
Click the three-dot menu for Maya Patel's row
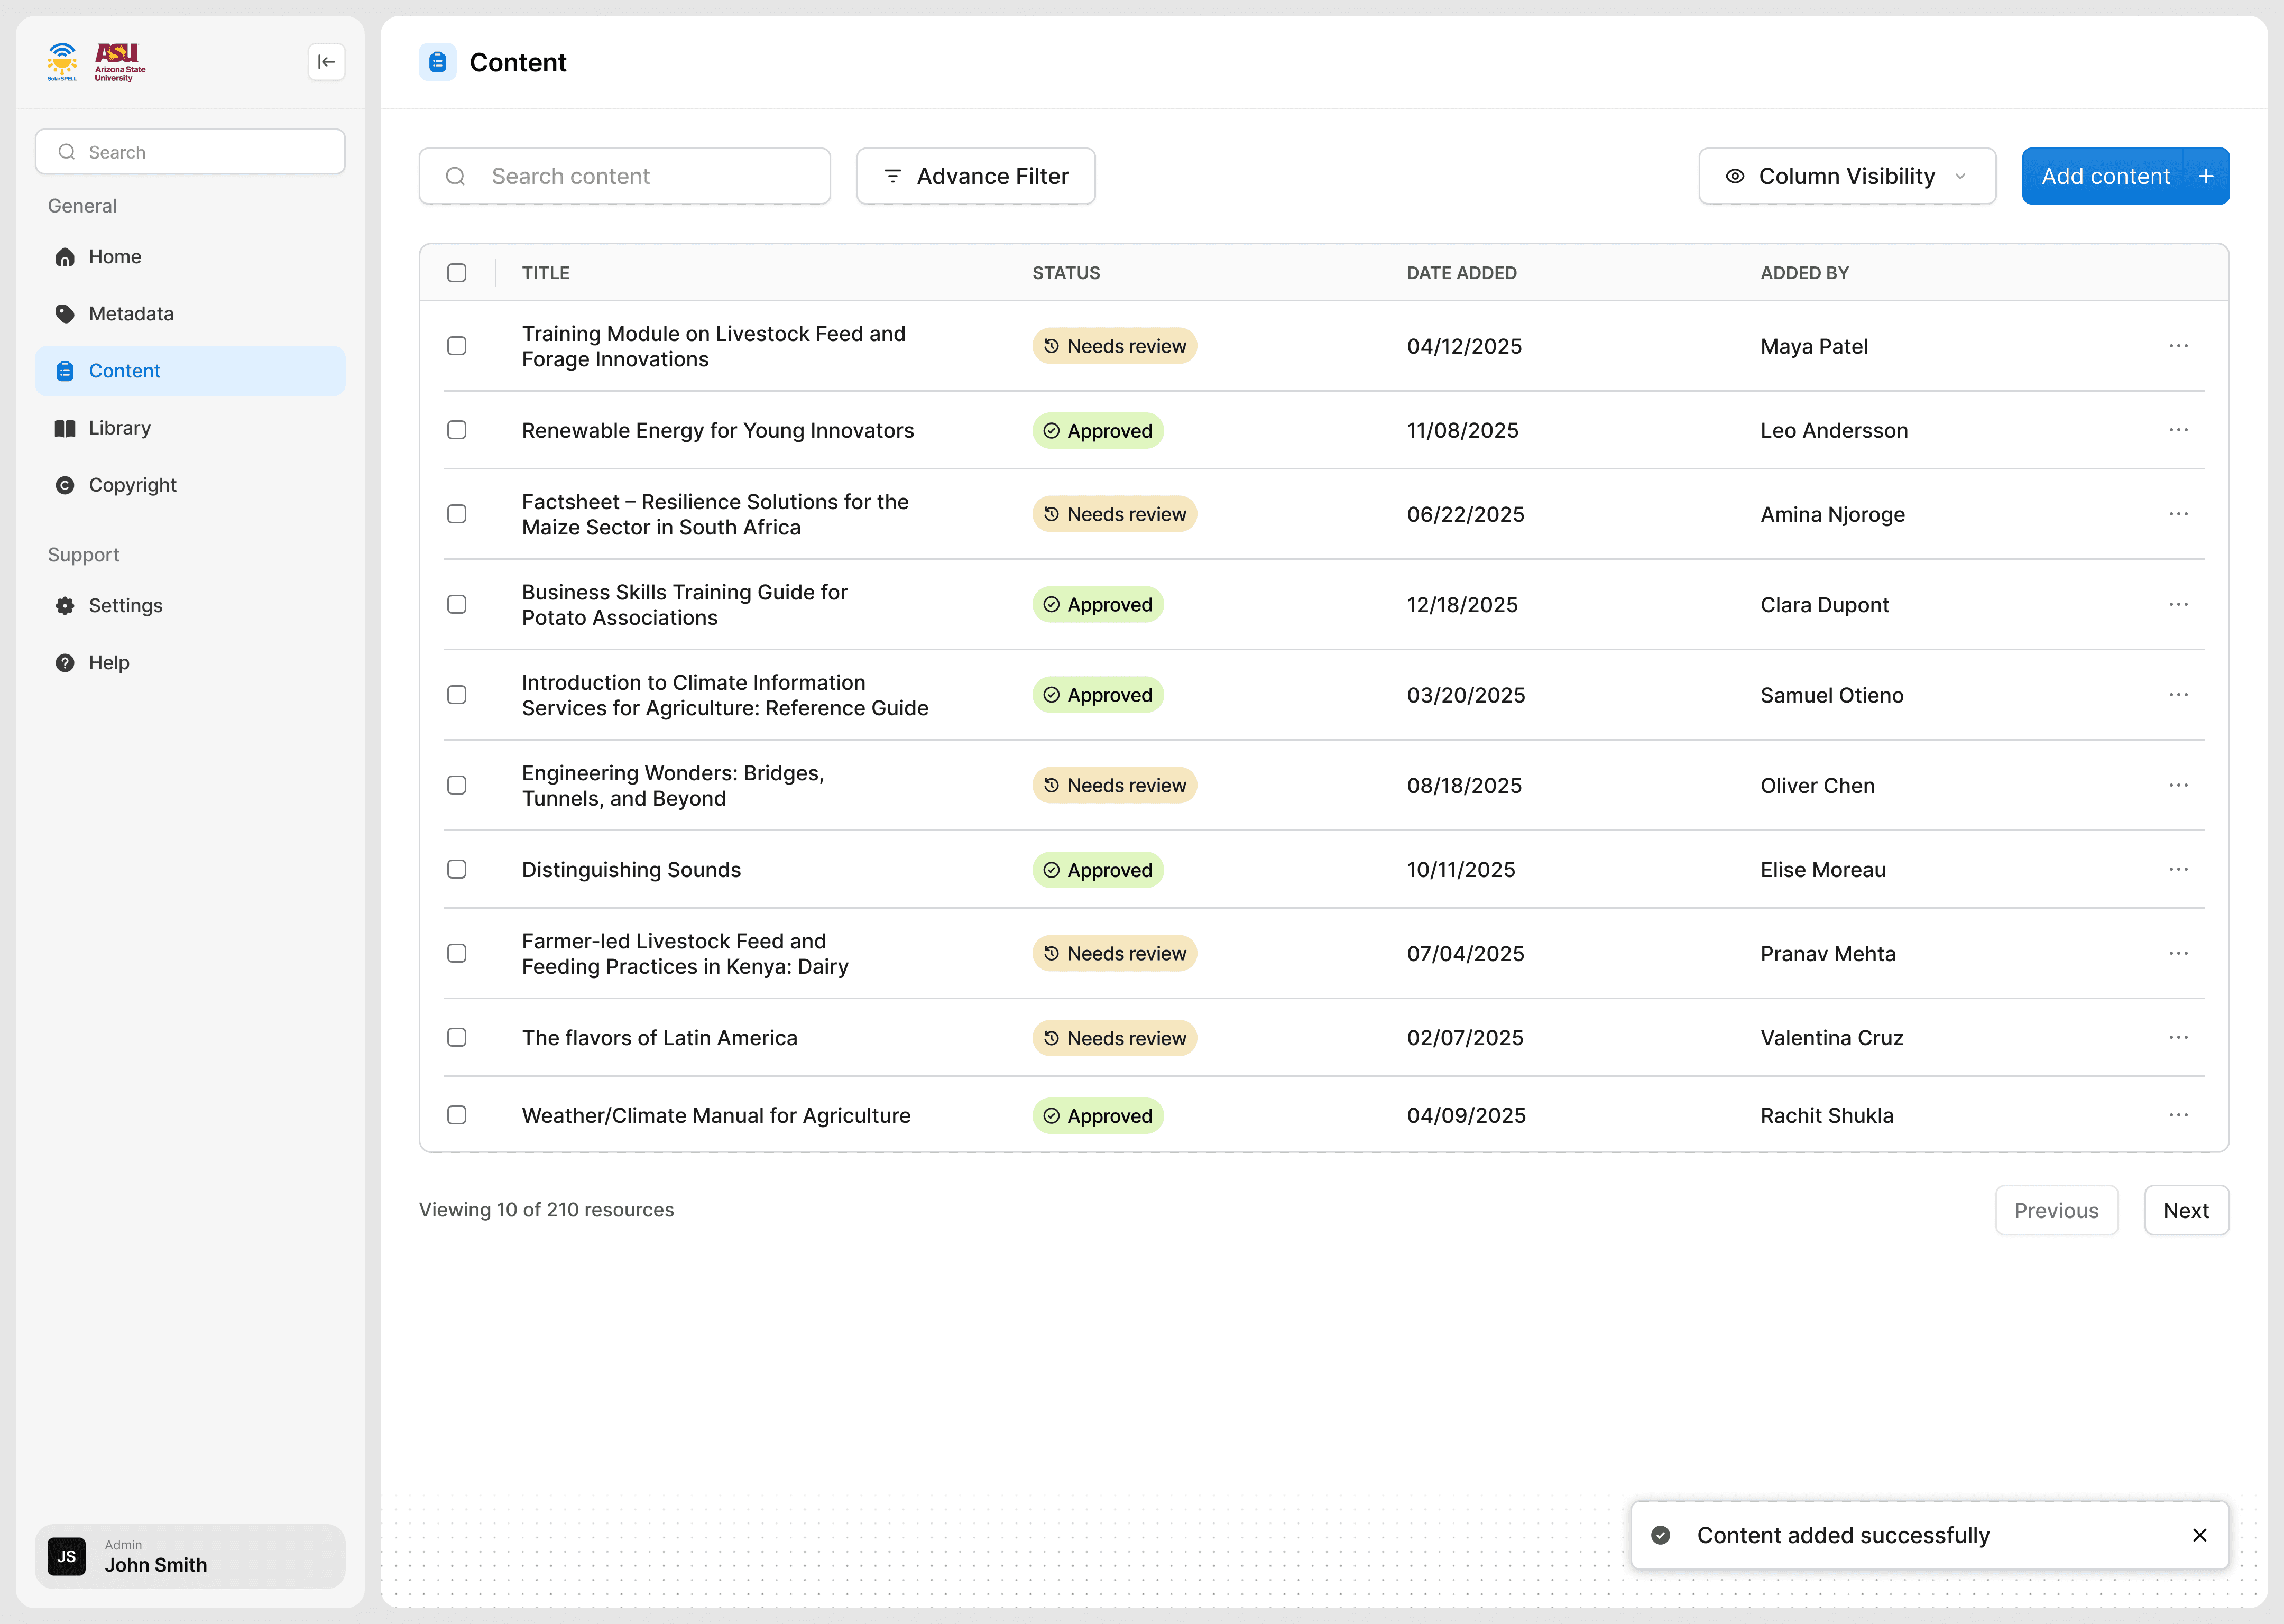(2178, 346)
